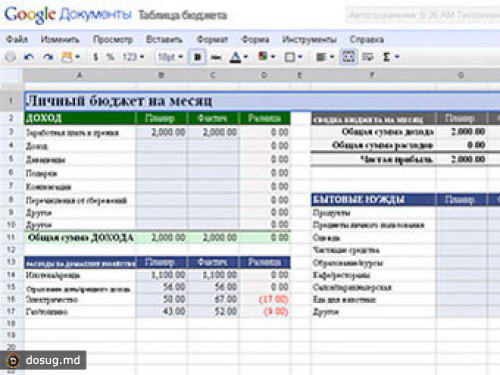Click the title cell Личный бюджет на месяц
Viewport: 500px width, 375px height.
(x=262, y=101)
